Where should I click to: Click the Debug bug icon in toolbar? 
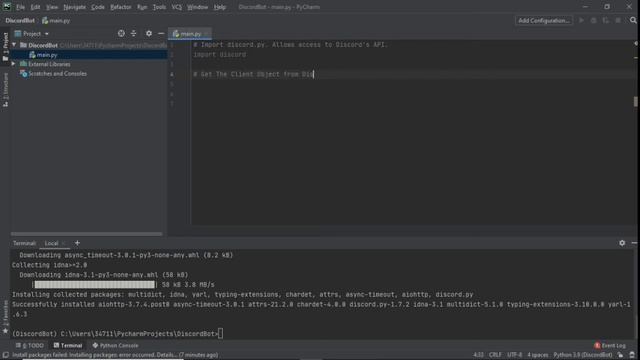[593, 20]
